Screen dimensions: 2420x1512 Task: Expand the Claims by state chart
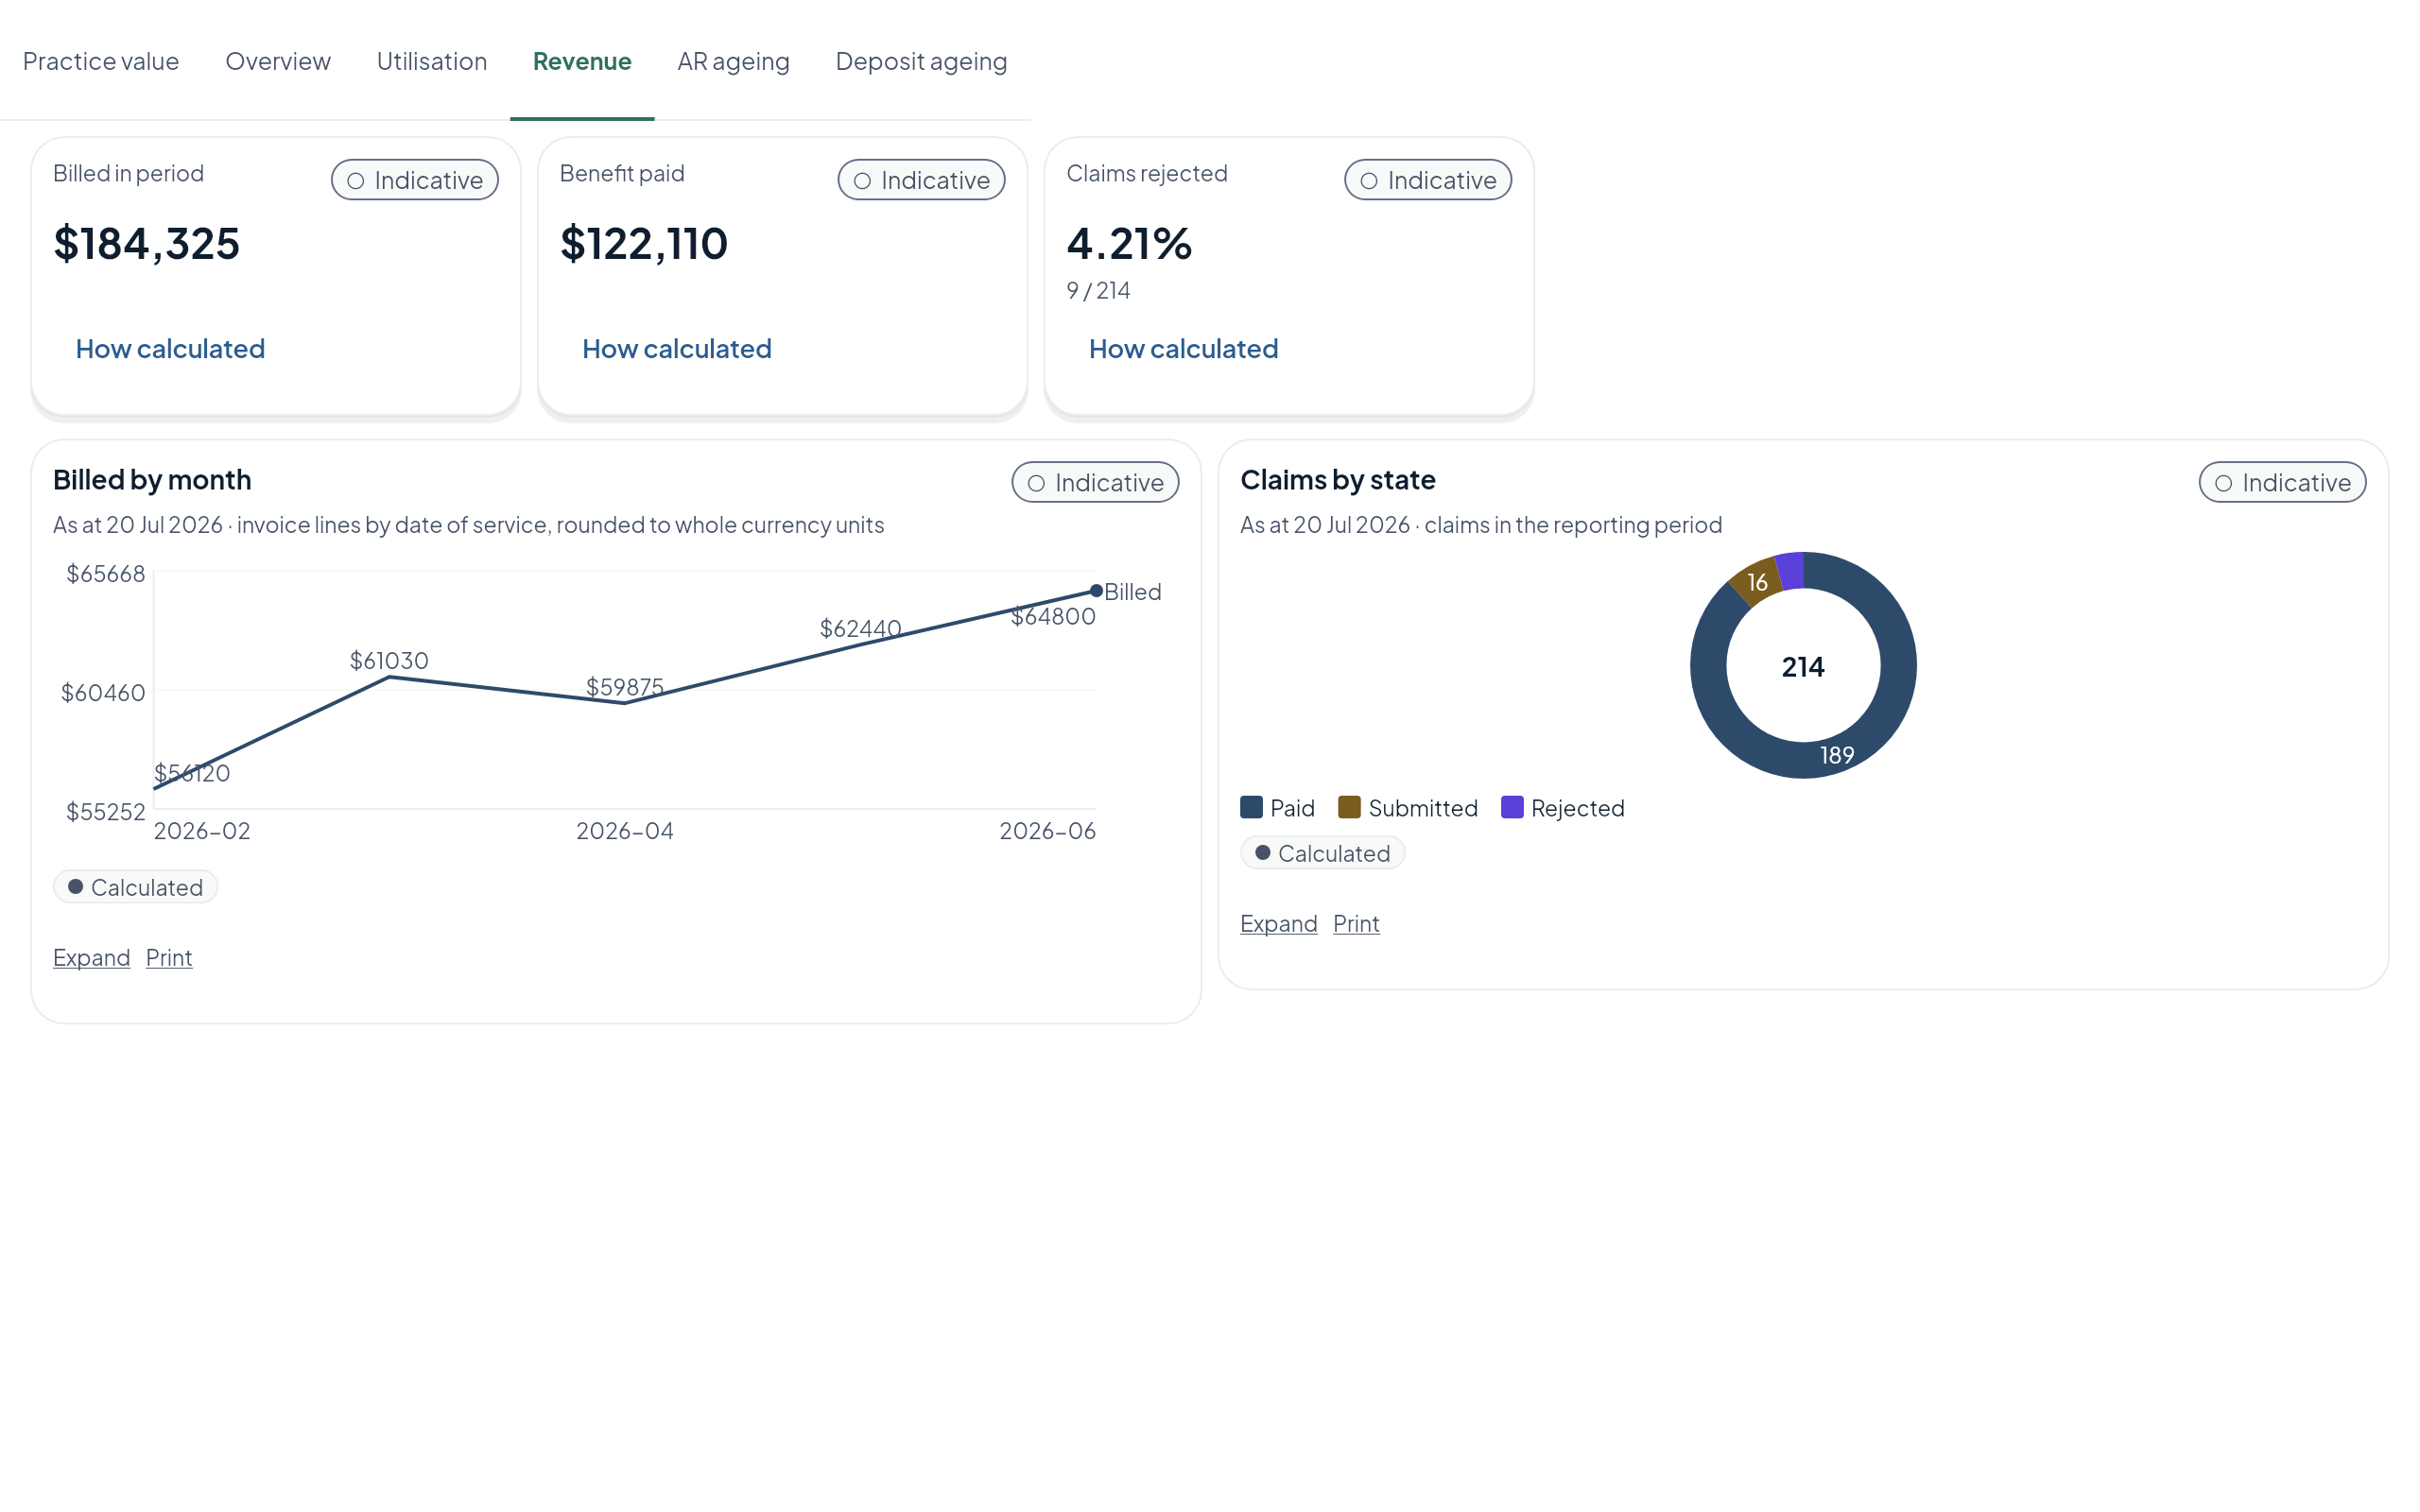tap(1278, 923)
